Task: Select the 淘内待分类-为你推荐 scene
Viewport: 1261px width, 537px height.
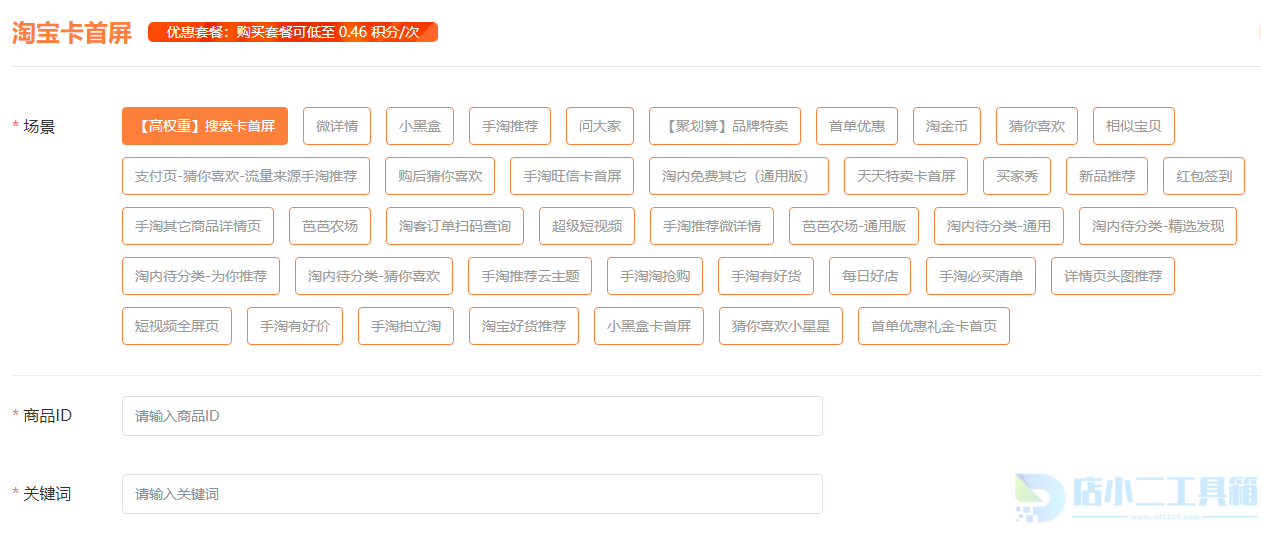Action: point(201,276)
